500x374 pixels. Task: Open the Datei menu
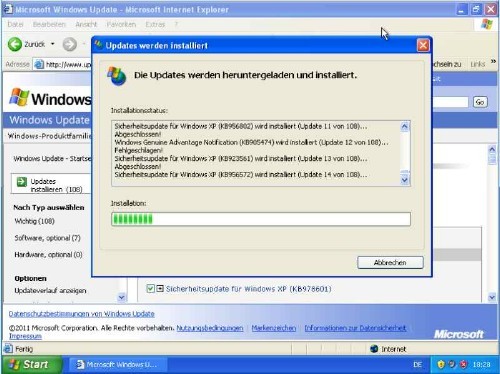[15, 24]
